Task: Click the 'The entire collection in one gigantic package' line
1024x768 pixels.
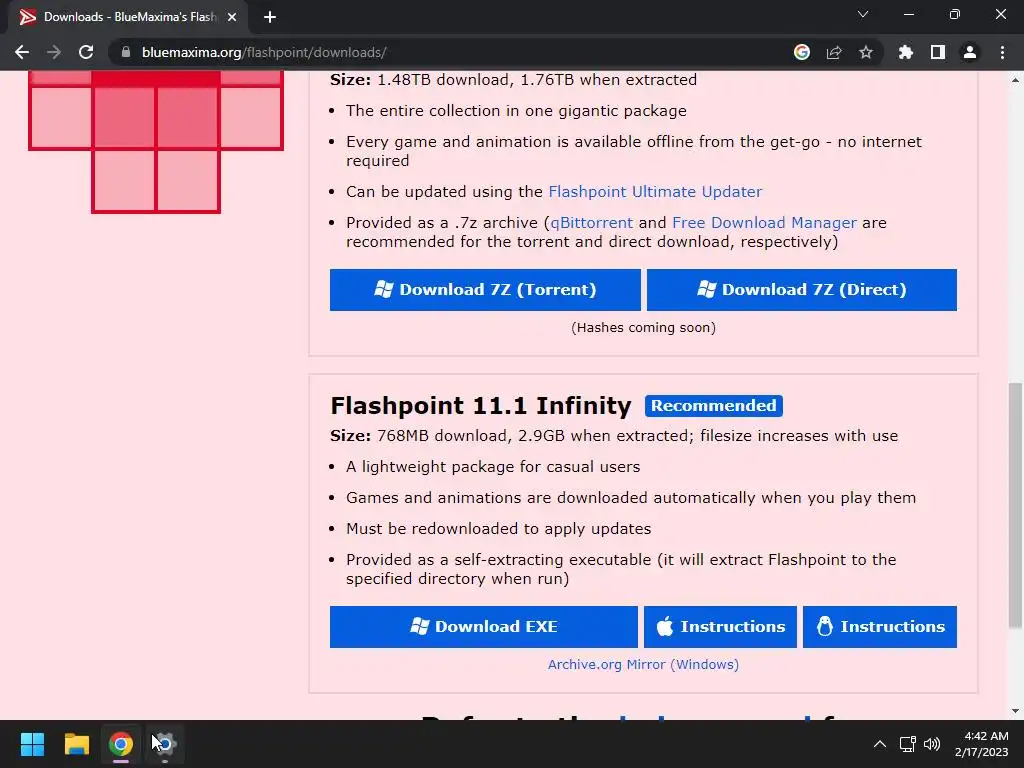Action: tap(516, 110)
